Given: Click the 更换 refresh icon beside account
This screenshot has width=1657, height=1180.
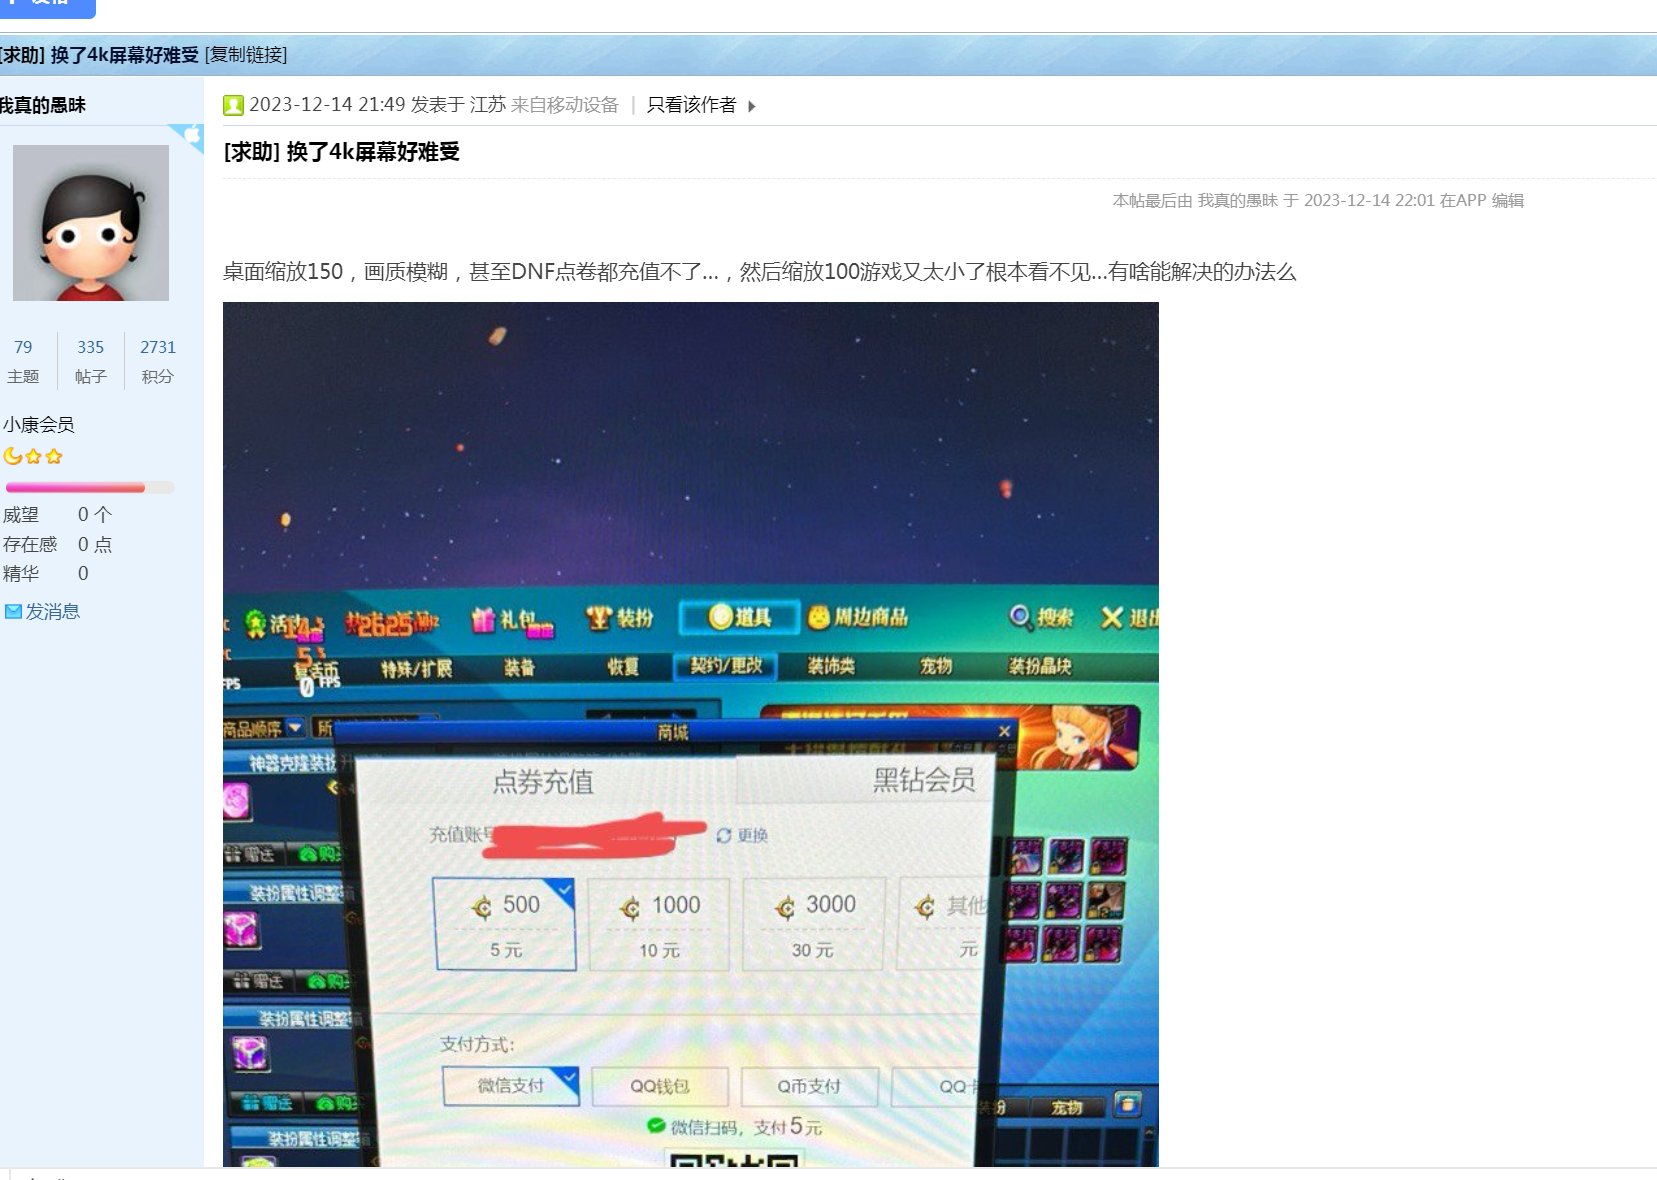Looking at the screenshot, I should point(724,835).
